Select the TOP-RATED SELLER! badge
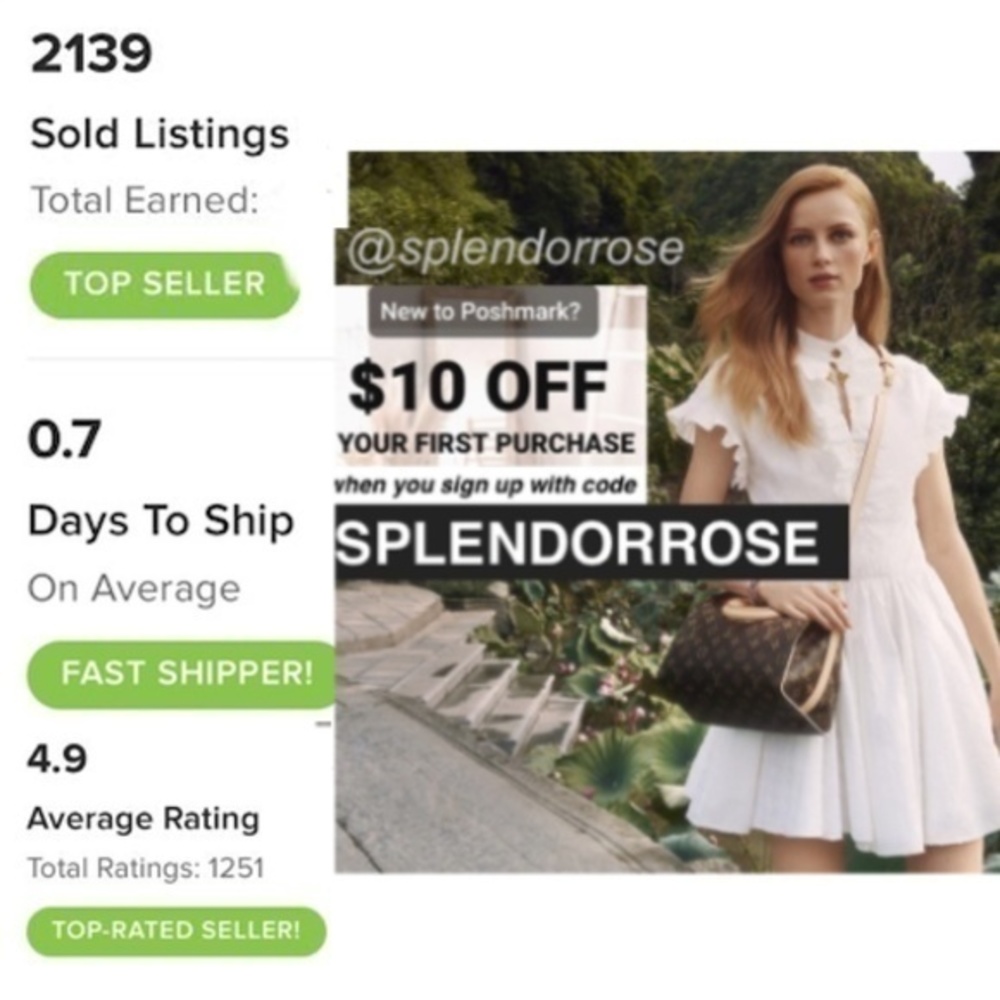1000x1000 pixels. pyautogui.click(x=176, y=930)
